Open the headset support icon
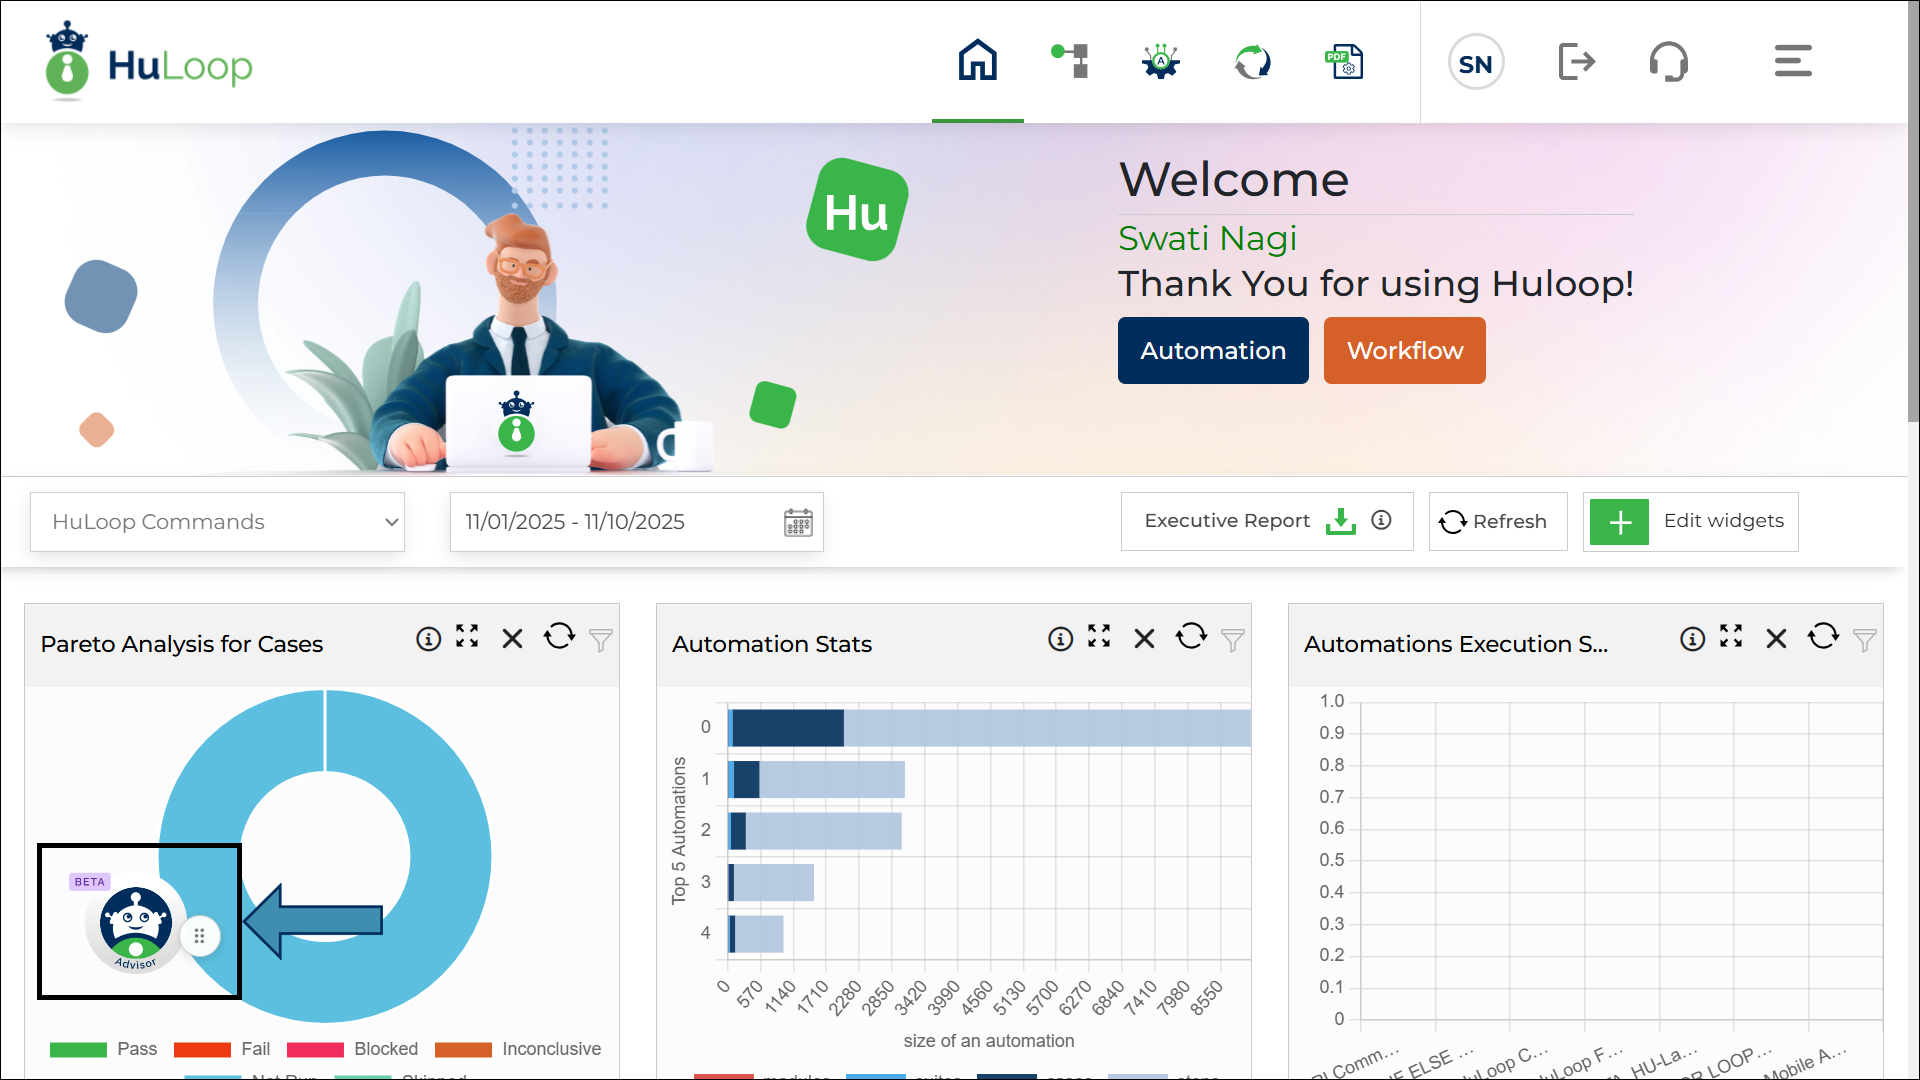 tap(1668, 62)
